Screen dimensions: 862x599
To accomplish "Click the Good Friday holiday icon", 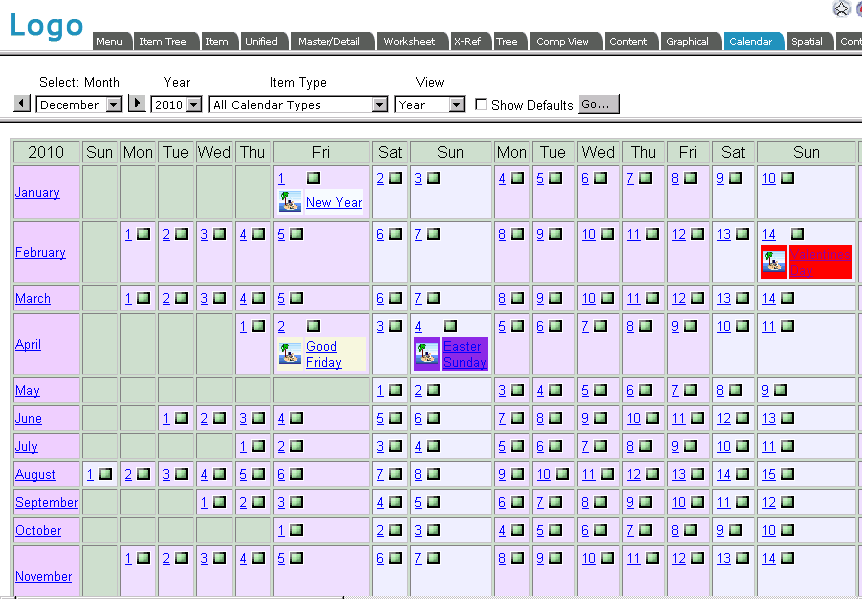I will [x=290, y=354].
